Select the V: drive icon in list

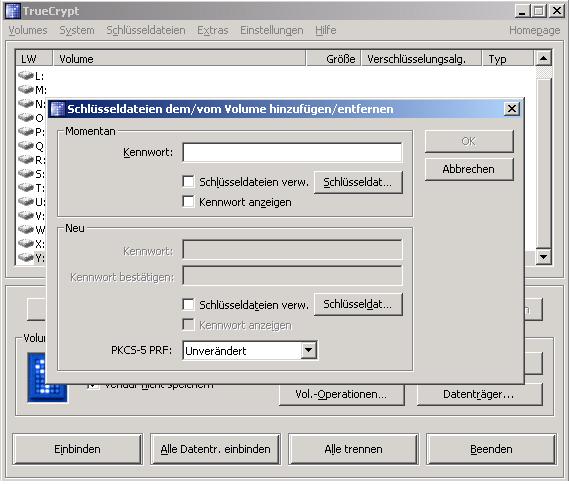click(26, 215)
